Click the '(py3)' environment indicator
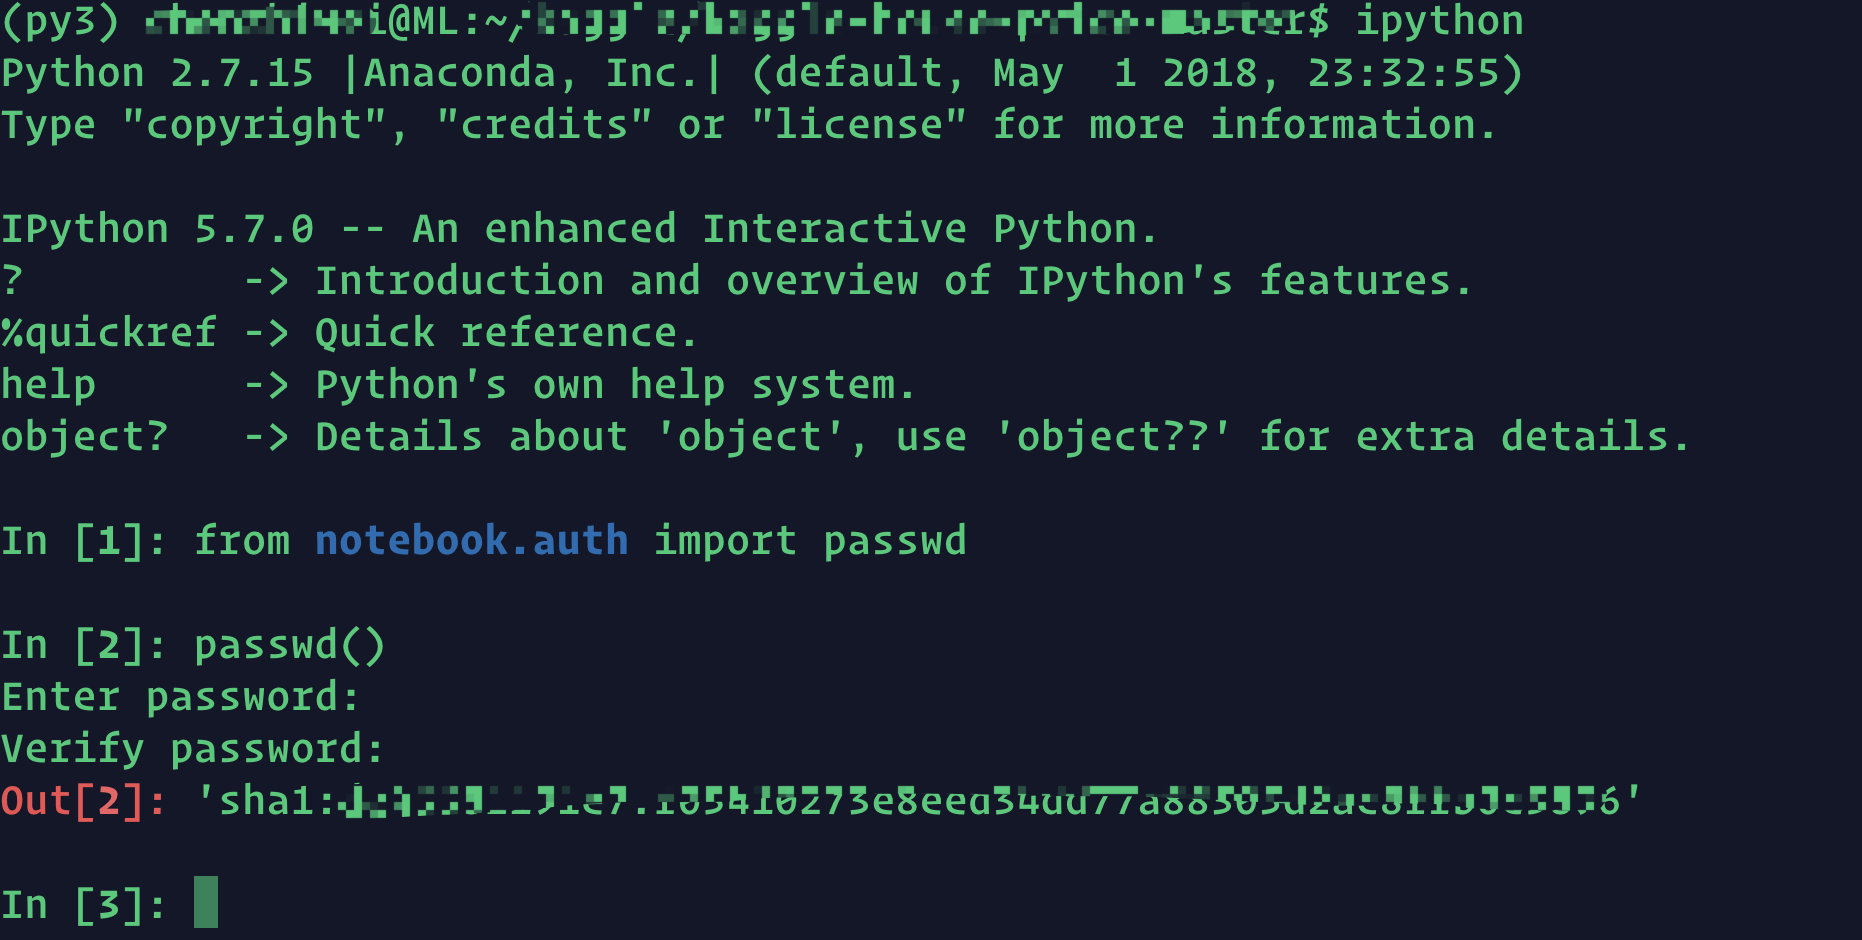This screenshot has height=940, width=1862. 60,21
